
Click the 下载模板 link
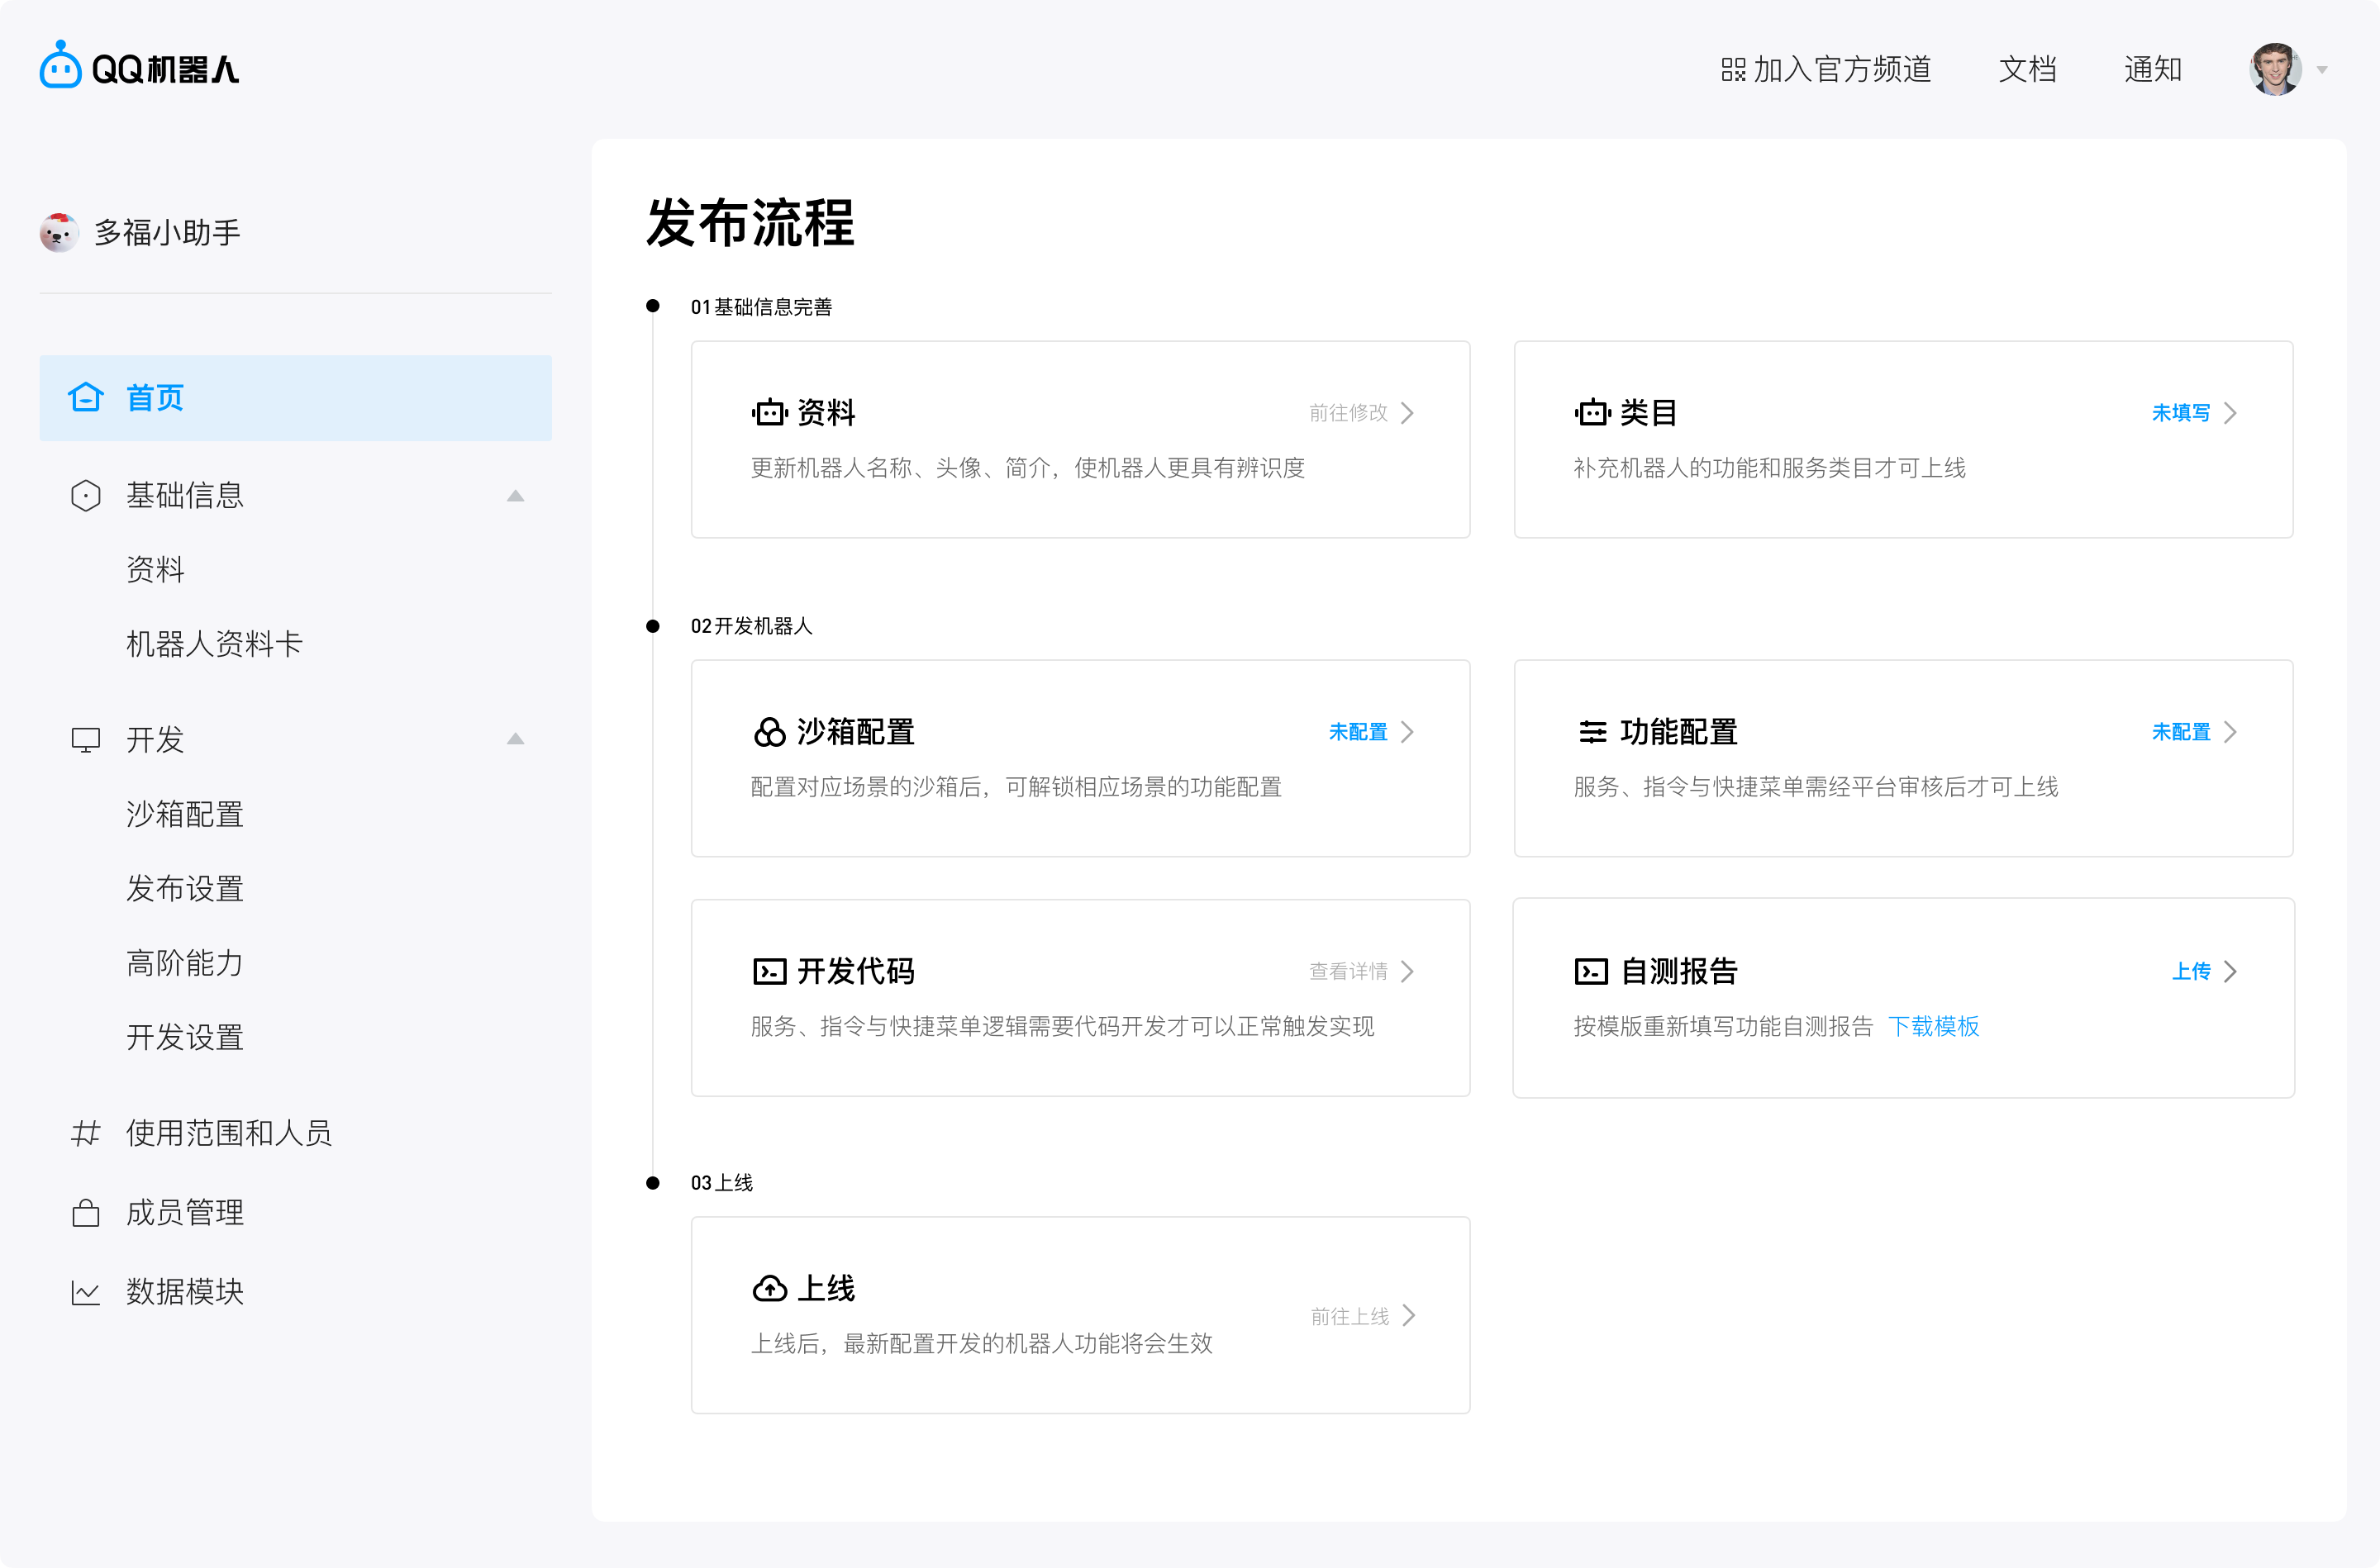[x=1935, y=1027]
